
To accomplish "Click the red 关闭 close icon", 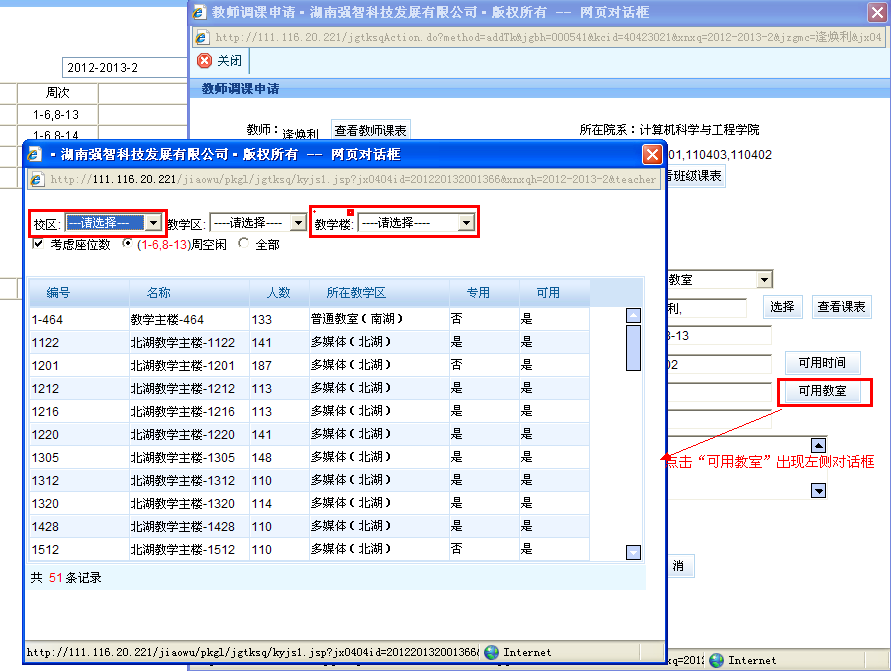I will point(205,61).
